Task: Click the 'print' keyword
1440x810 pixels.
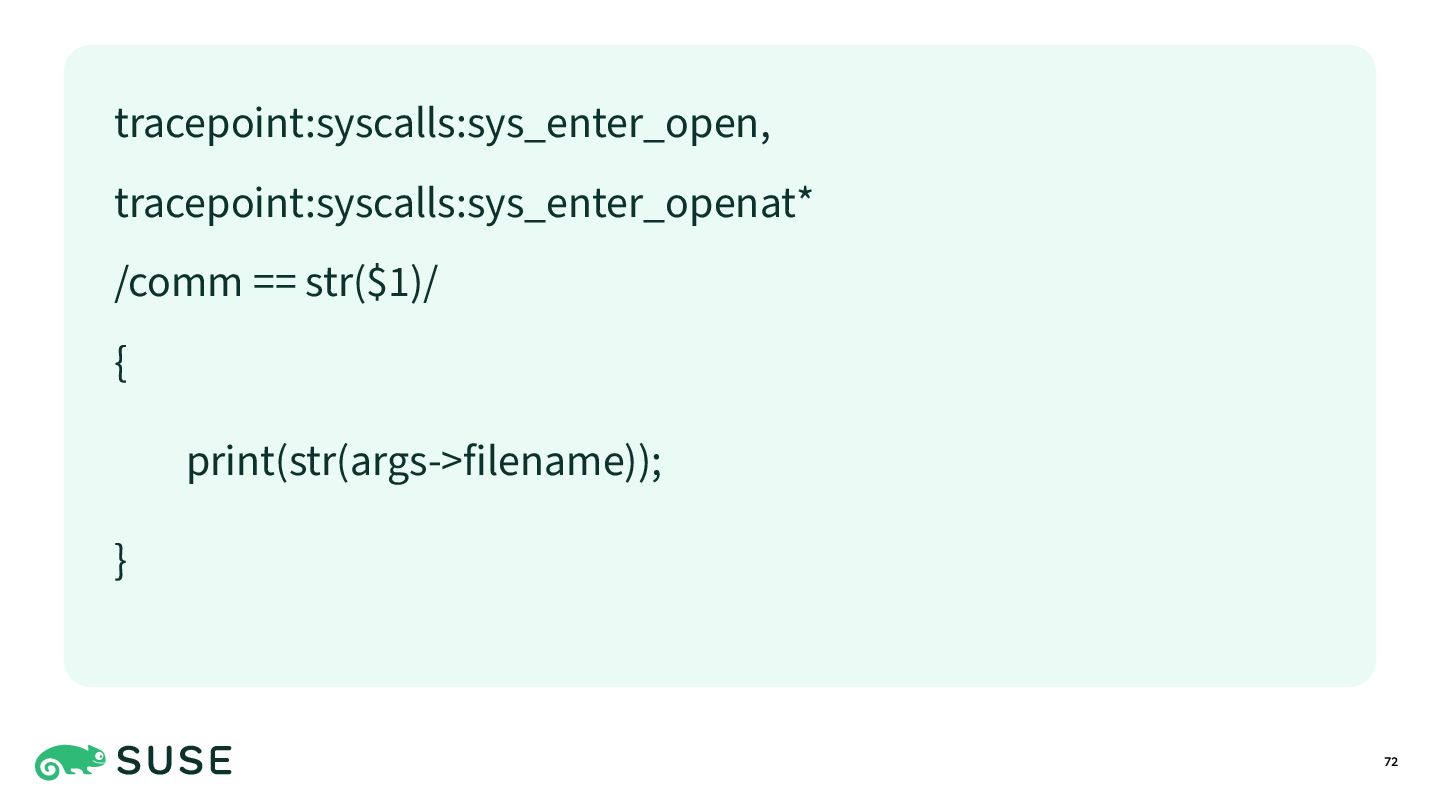Action: pyautogui.click(x=230, y=465)
